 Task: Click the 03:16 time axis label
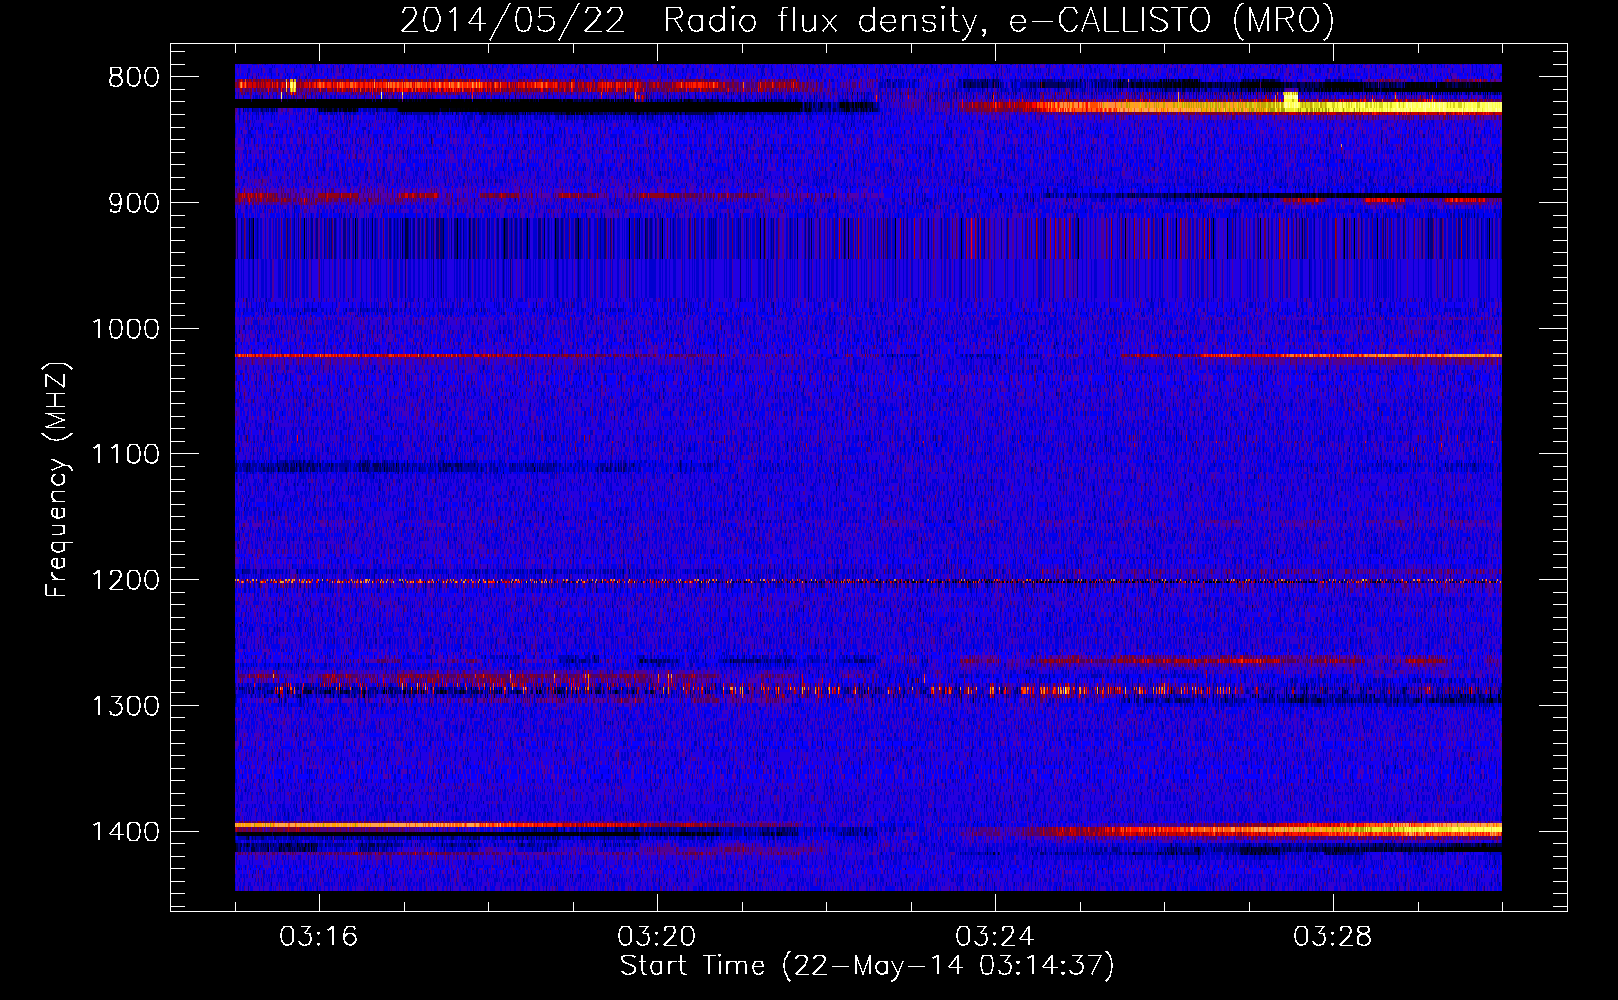[319, 937]
